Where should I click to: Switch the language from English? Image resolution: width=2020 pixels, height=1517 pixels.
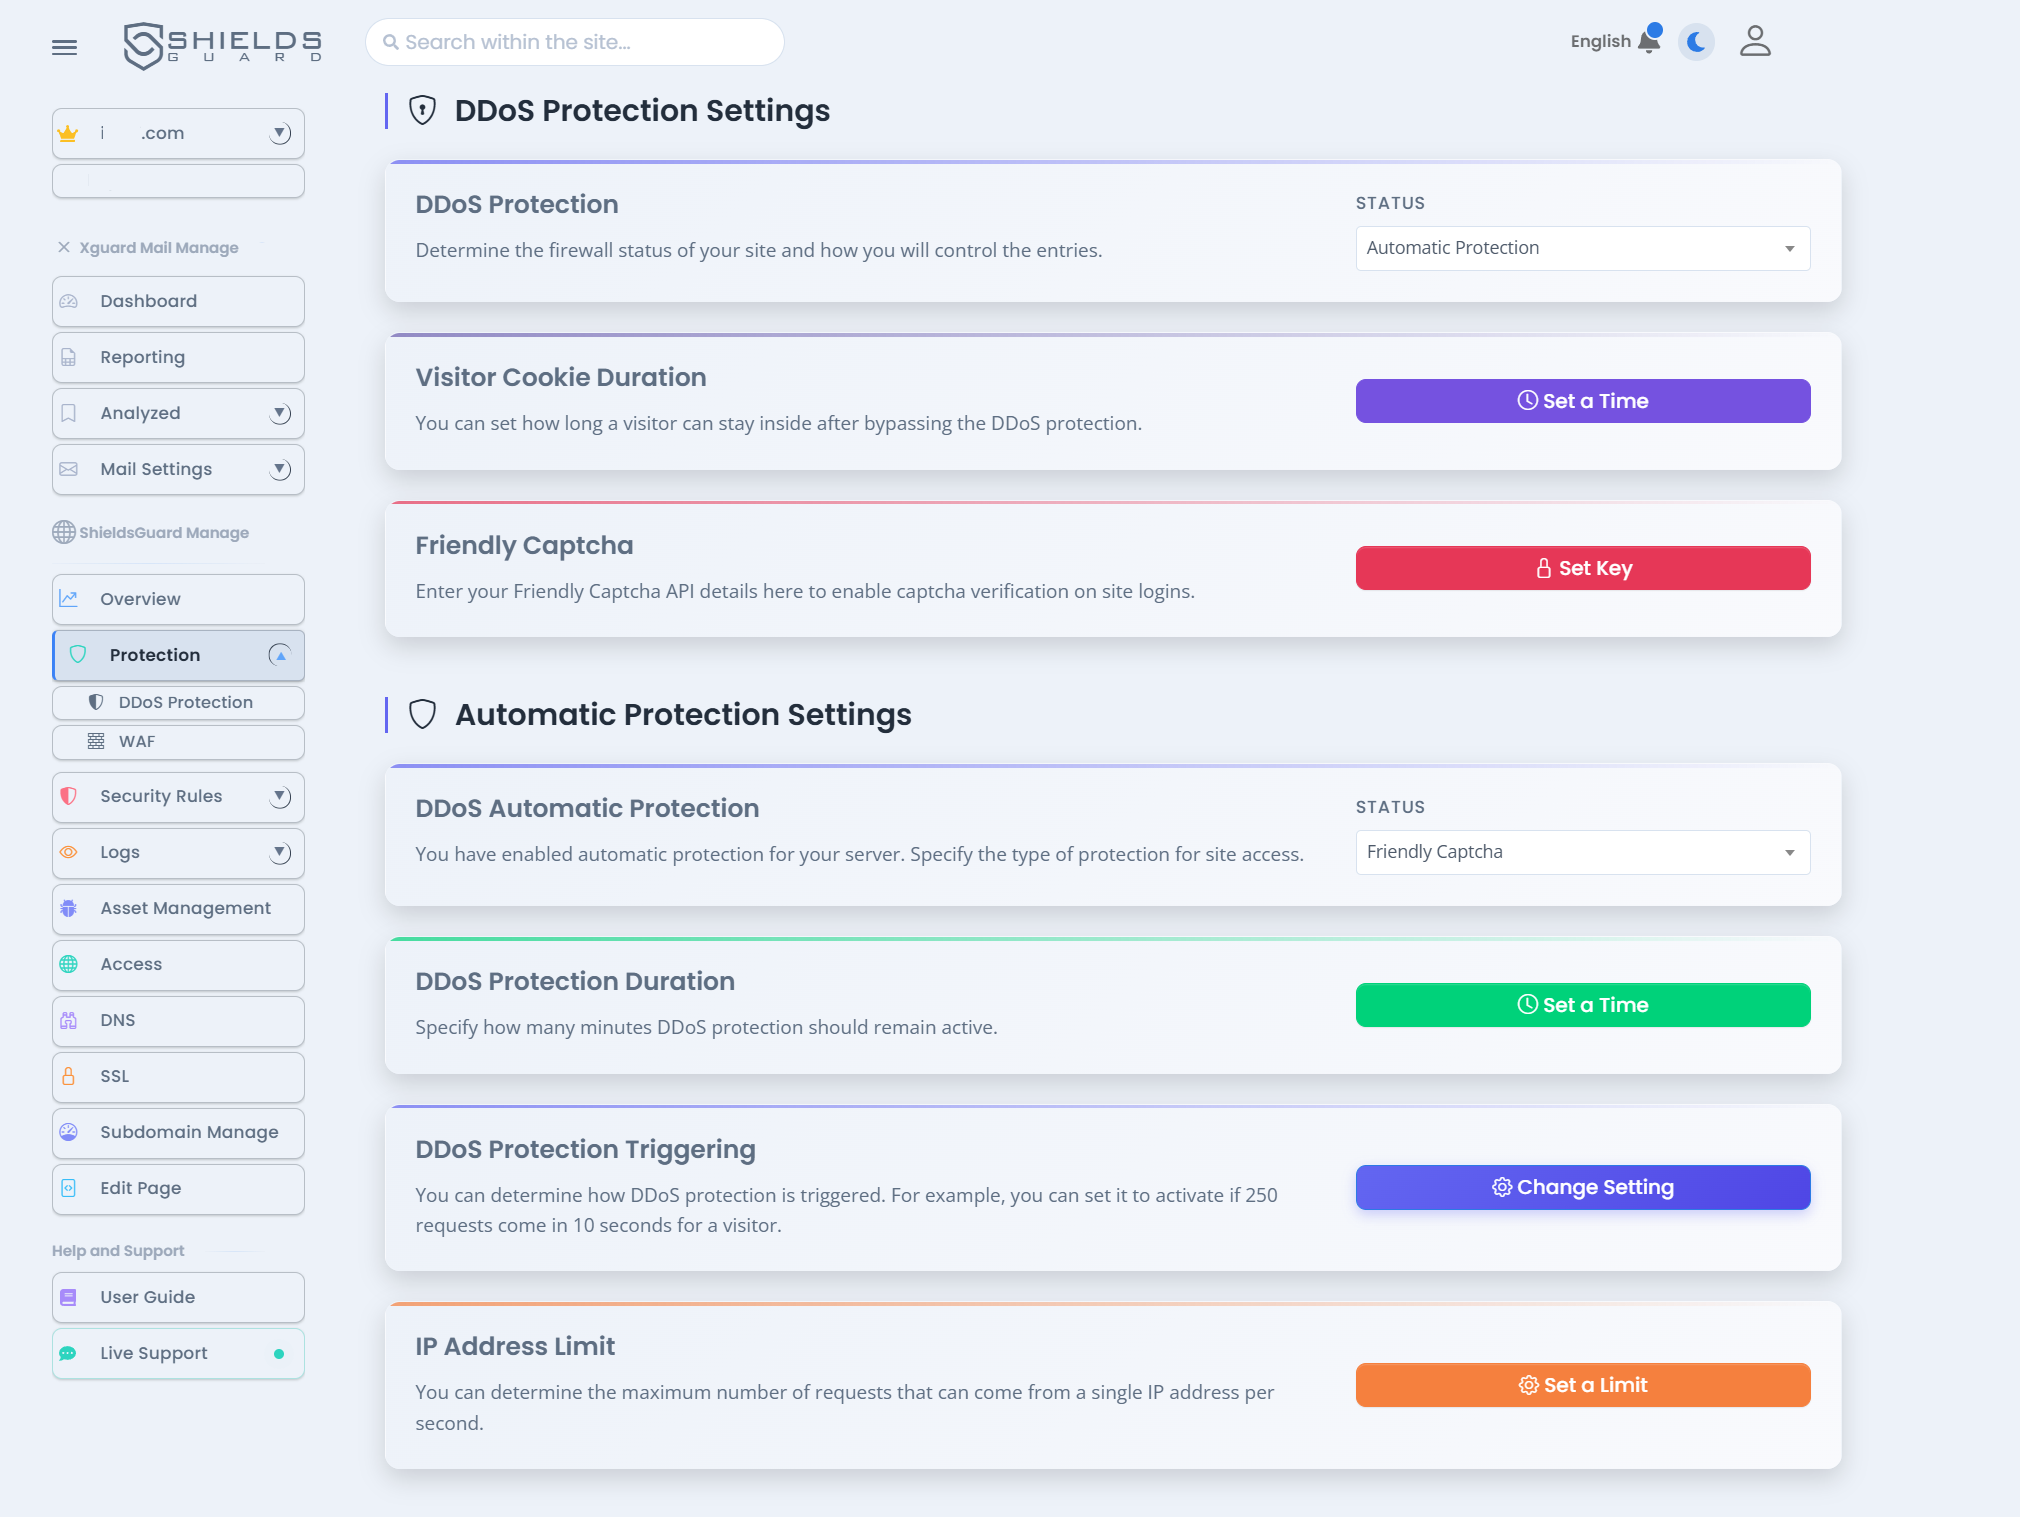1599,41
